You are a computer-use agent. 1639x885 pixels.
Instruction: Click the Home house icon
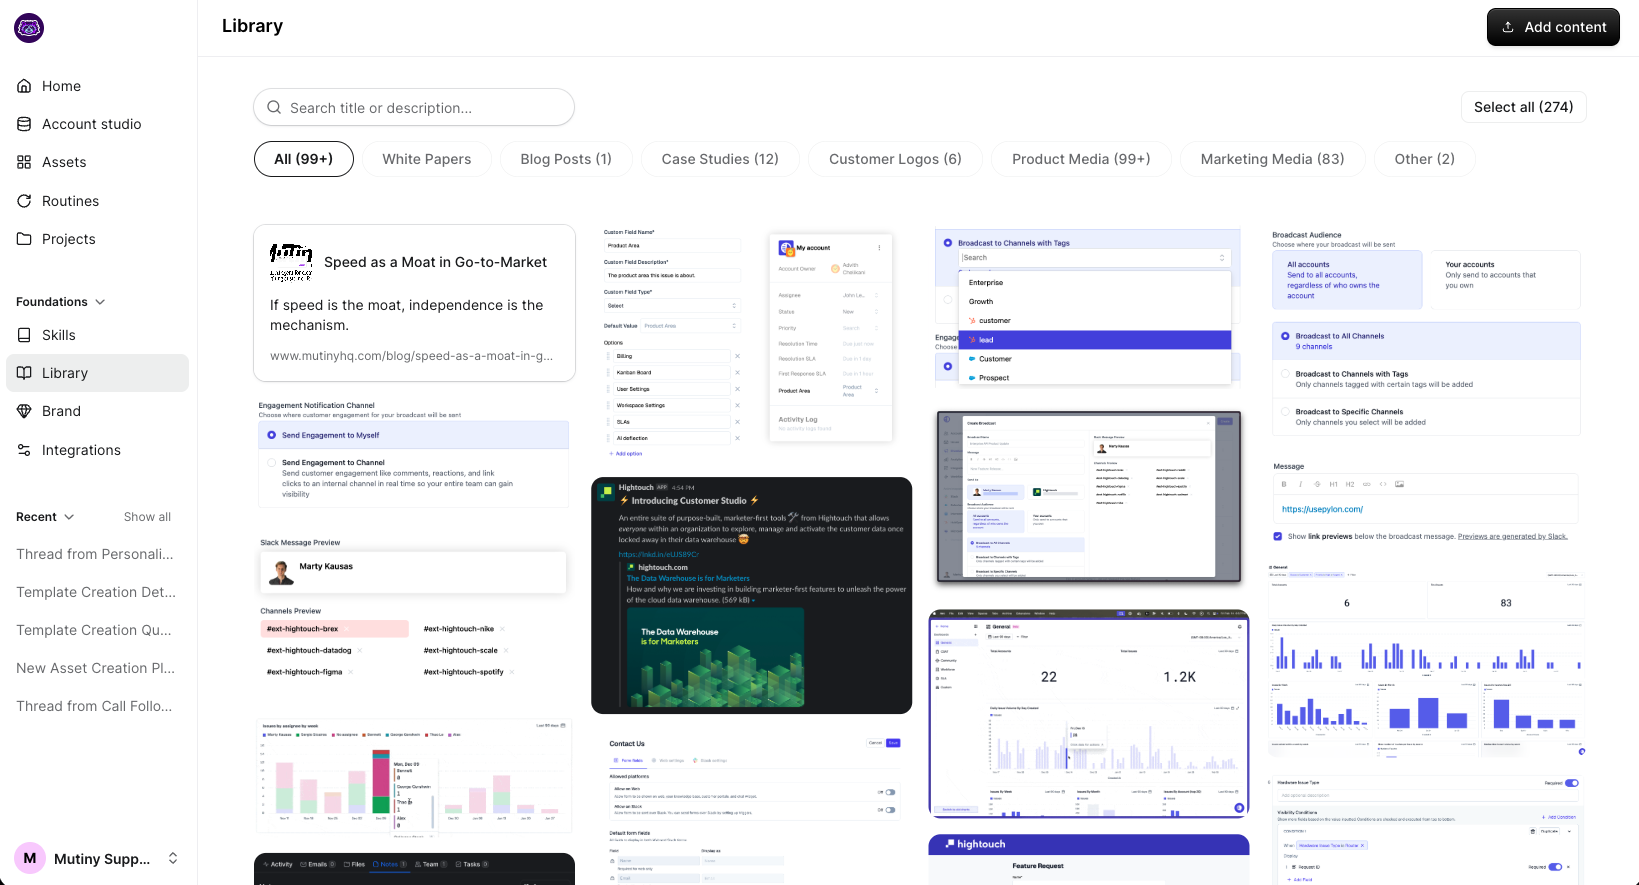tap(24, 86)
